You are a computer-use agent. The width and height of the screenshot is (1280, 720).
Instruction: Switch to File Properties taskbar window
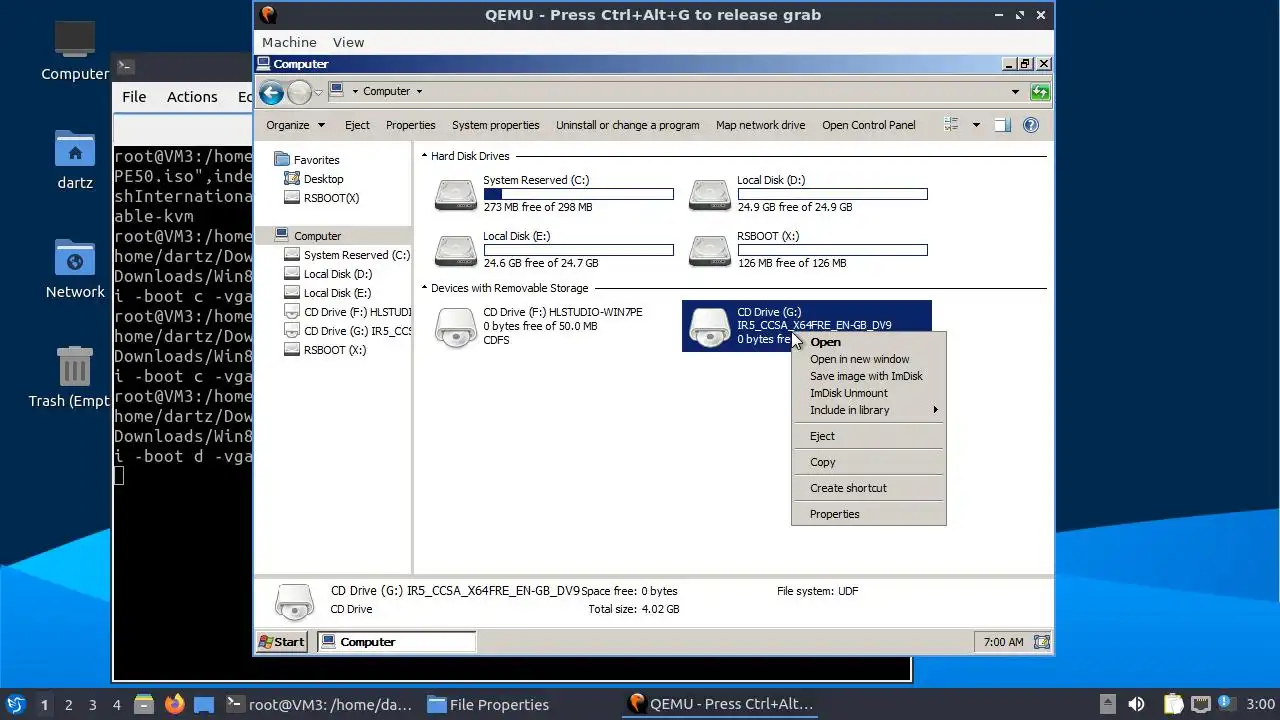(488, 704)
